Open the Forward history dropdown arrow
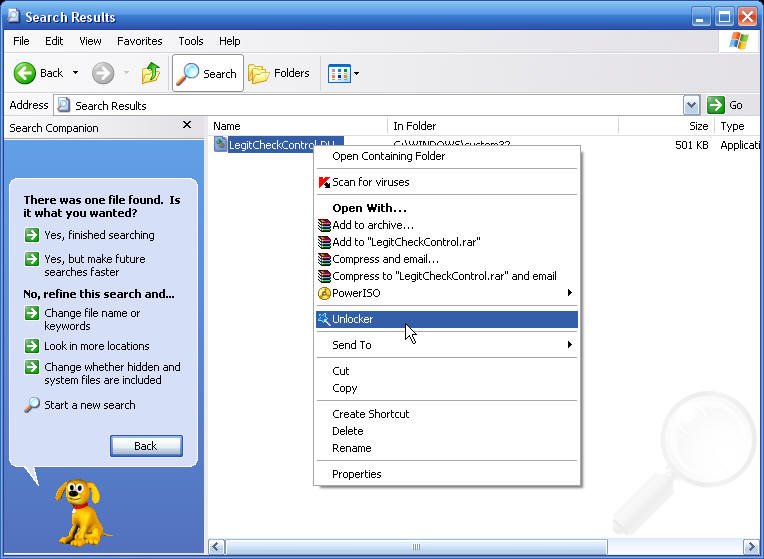This screenshot has width=764, height=559. (126, 73)
